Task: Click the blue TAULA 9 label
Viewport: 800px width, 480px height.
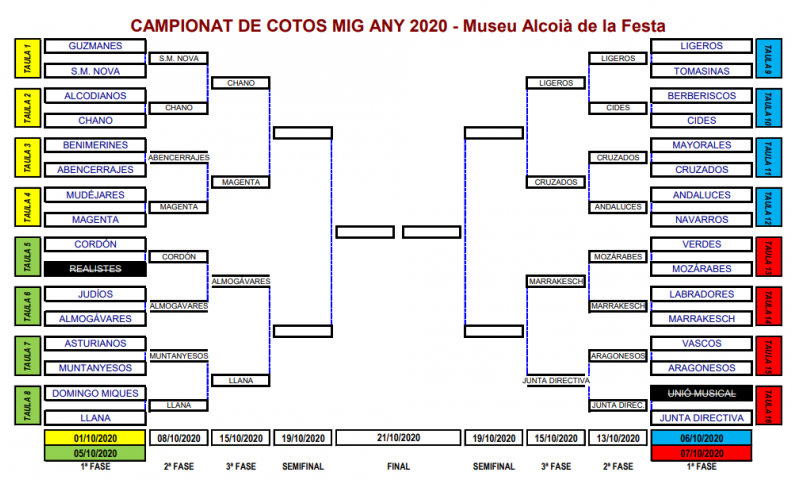Action: [x=768, y=58]
